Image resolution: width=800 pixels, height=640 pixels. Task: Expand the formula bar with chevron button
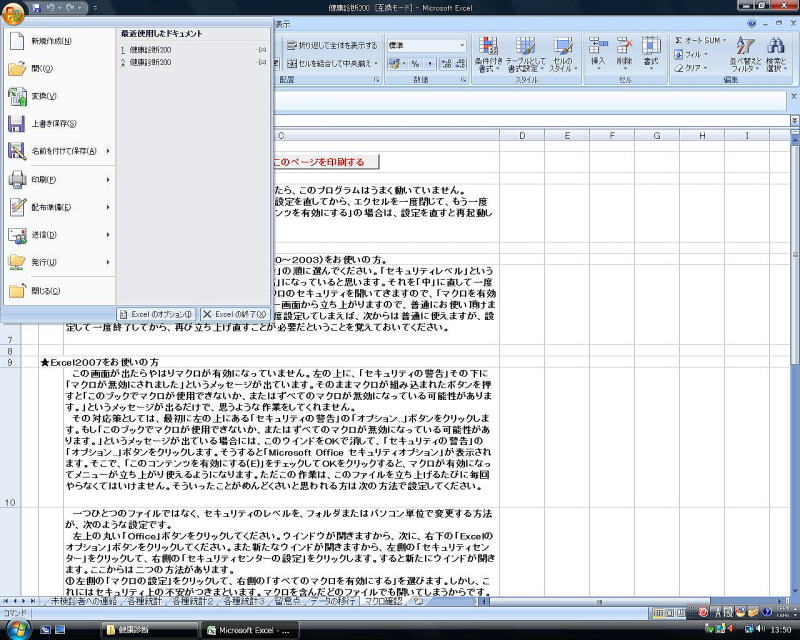coord(794,120)
